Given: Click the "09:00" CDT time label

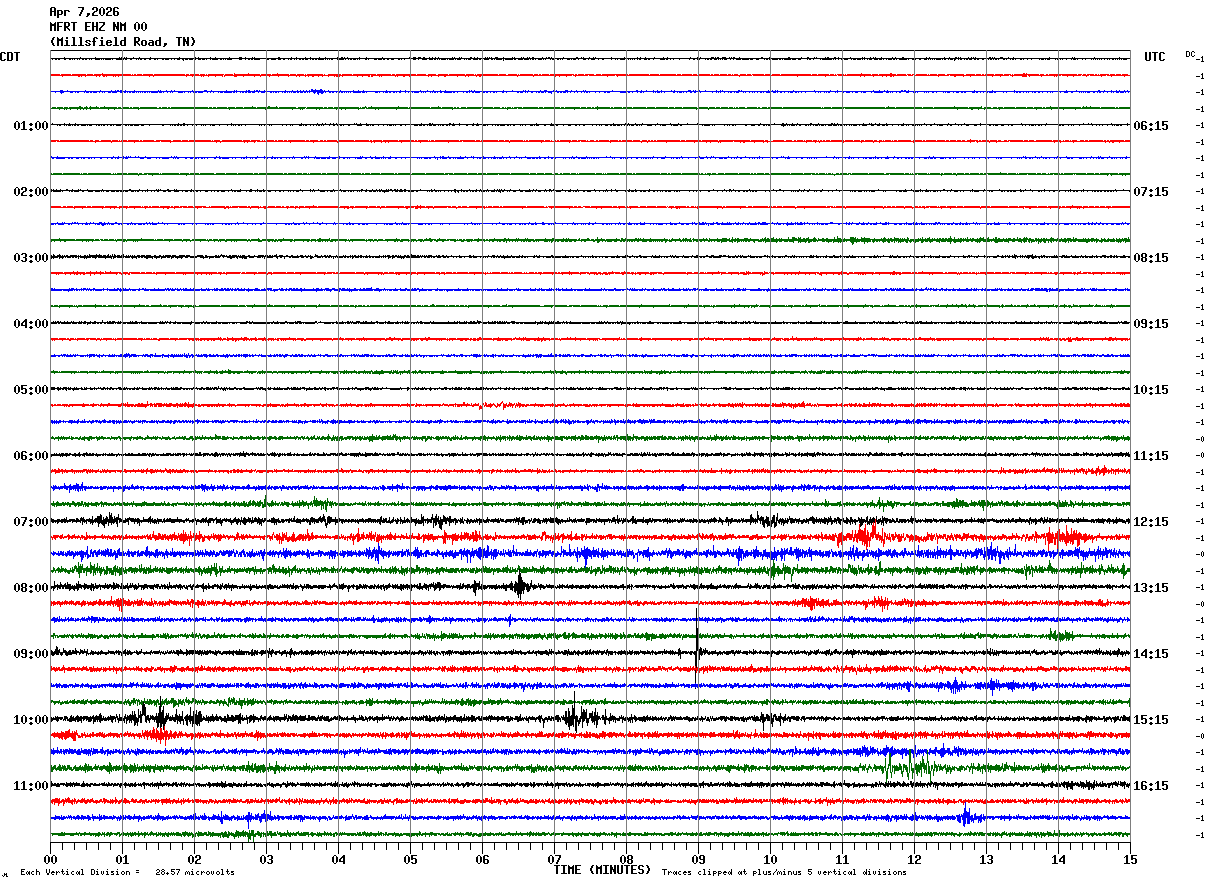Looking at the screenshot, I should tap(31, 654).
